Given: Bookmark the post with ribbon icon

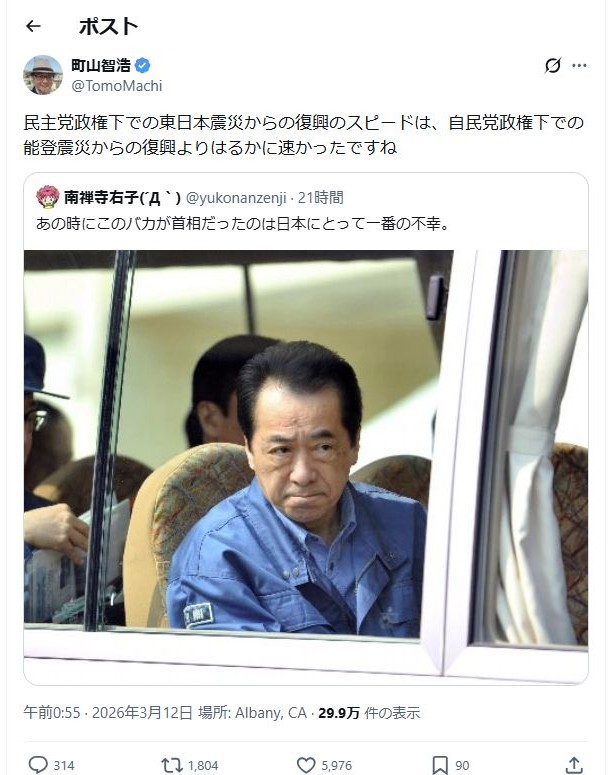Looking at the screenshot, I should click(440, 765).
